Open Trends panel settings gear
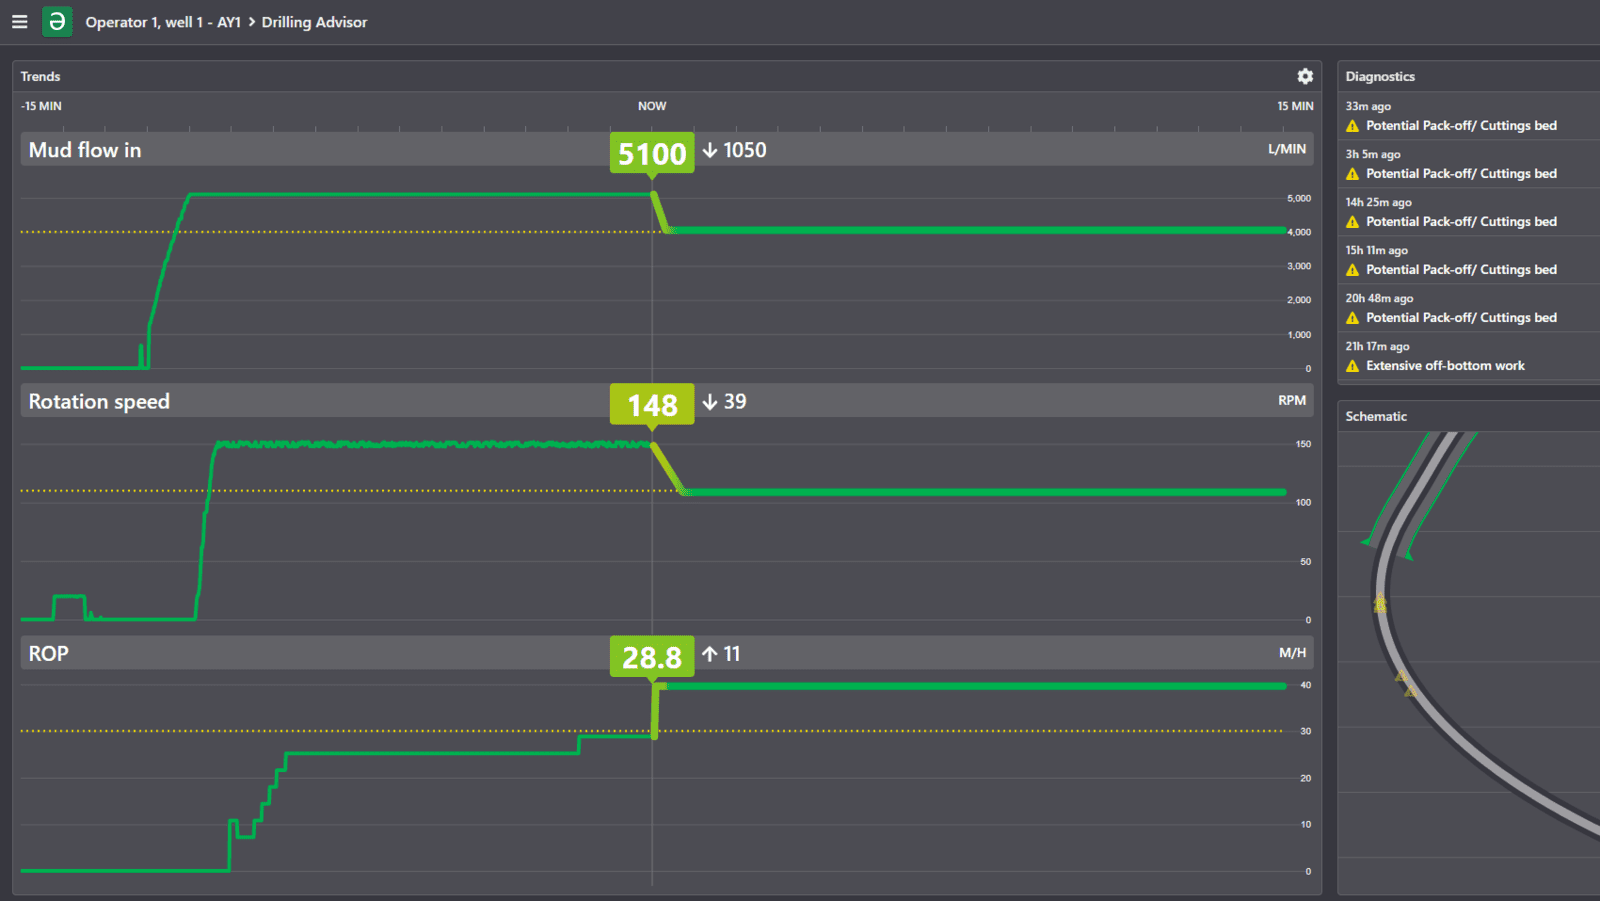1600x901 pixels. (x=1305, y=76)
